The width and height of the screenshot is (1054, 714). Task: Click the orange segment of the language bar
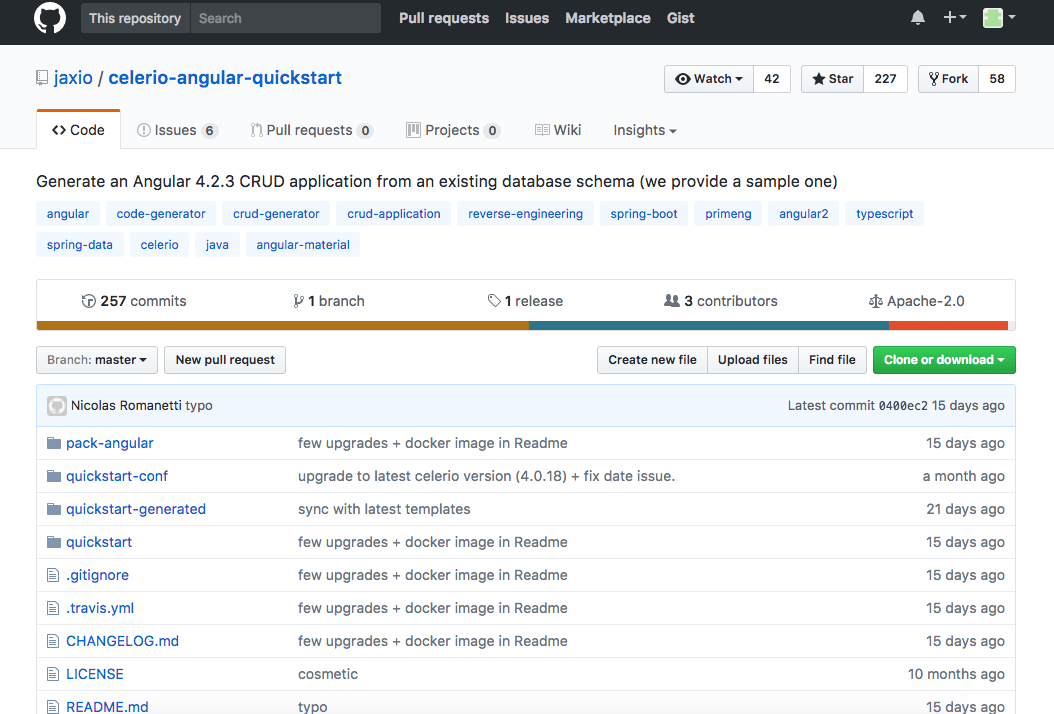283,325
